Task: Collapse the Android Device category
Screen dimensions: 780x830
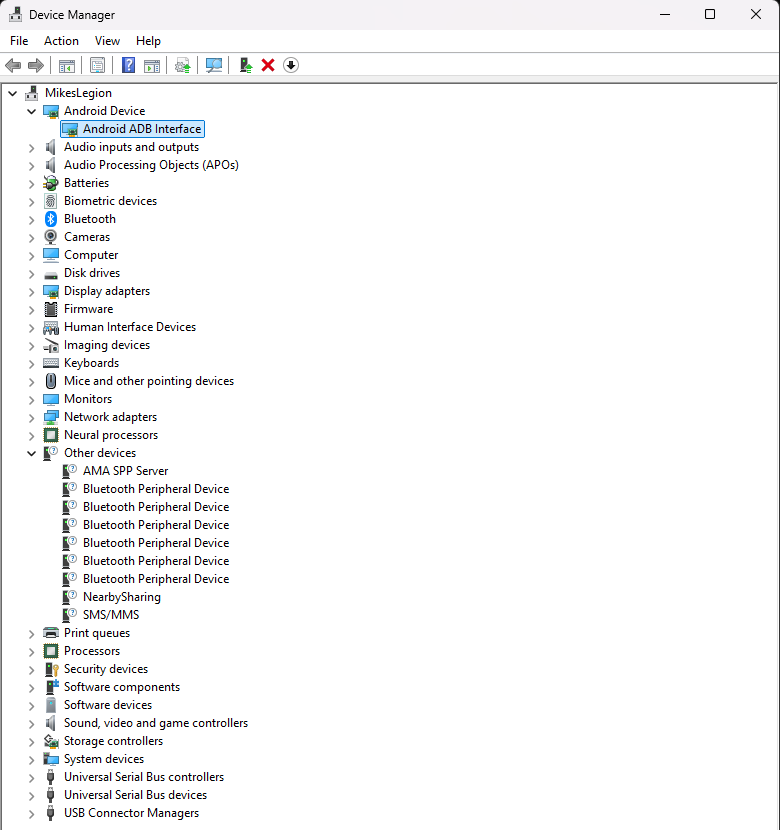Action: pos(32,111)
